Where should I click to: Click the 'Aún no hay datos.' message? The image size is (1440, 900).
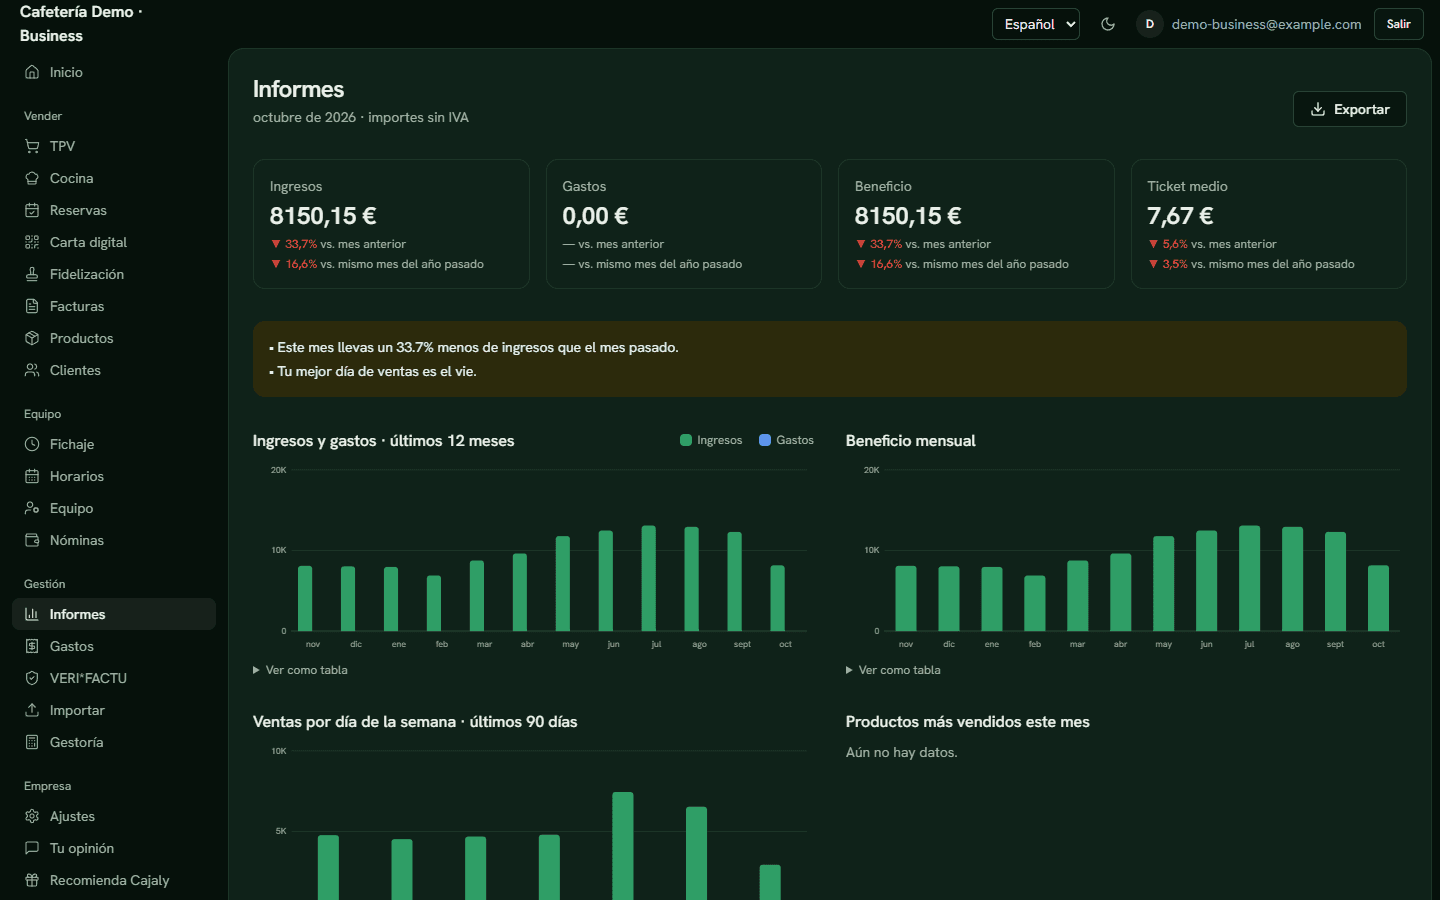pyautogui.click(x=902, y=752)
